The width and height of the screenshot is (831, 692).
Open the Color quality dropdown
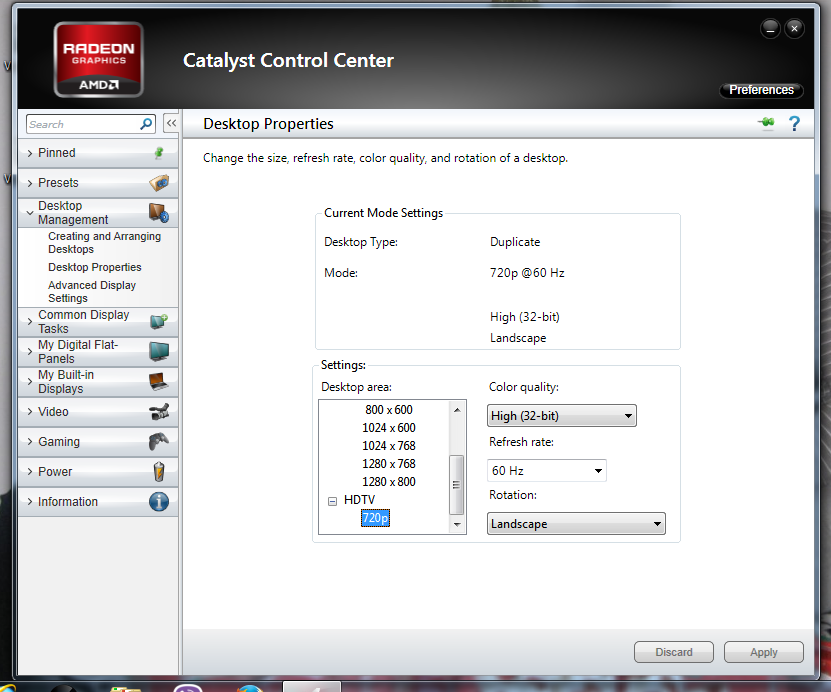tap(562, 416)
